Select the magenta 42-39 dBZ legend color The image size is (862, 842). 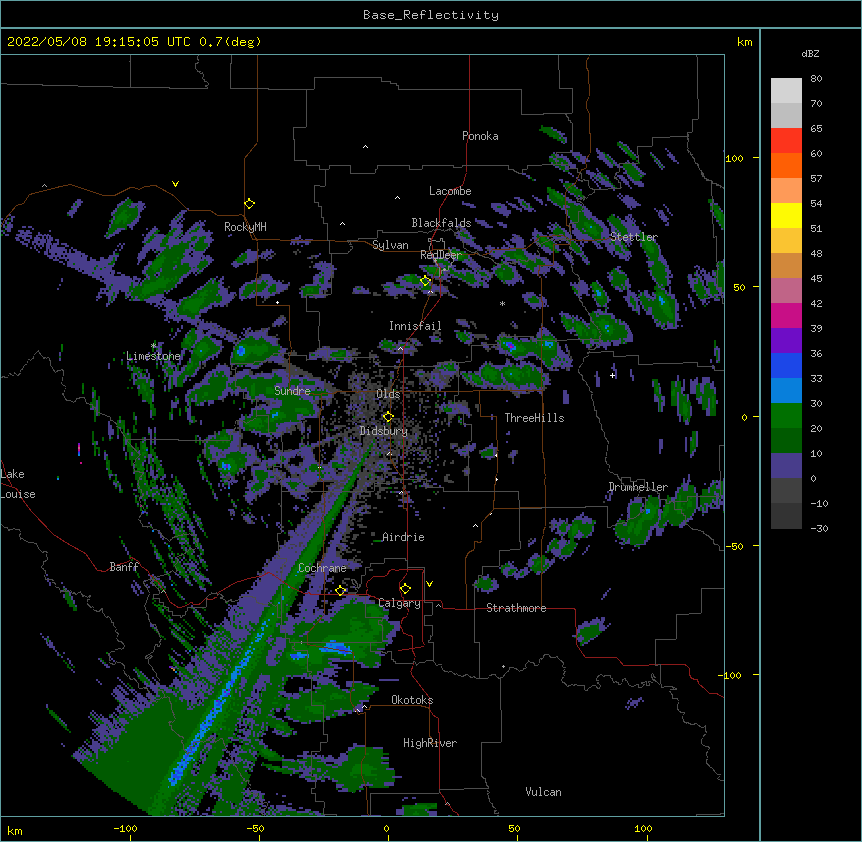coord(786,316)
